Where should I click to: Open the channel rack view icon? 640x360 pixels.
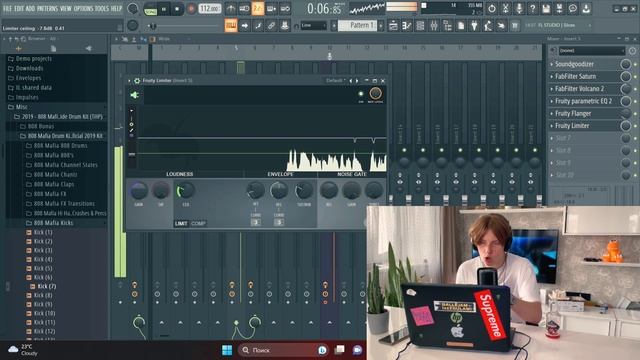click(420, 26)
